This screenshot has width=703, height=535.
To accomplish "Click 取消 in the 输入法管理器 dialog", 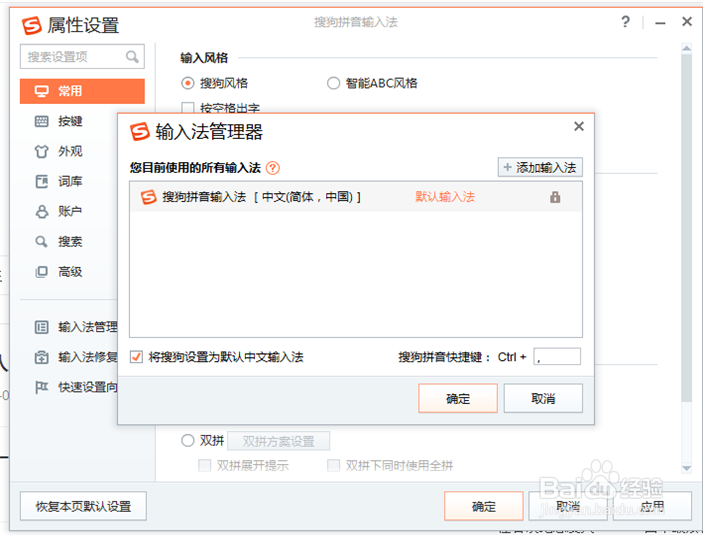I will click(x=543, y=398).
